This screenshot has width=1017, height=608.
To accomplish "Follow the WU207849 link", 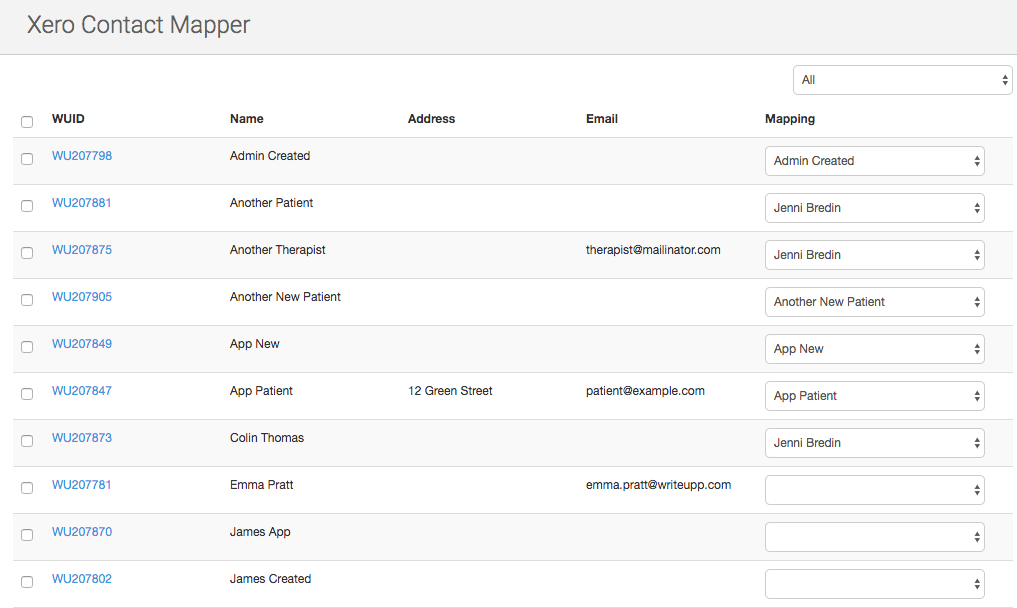I will (82, 344).
